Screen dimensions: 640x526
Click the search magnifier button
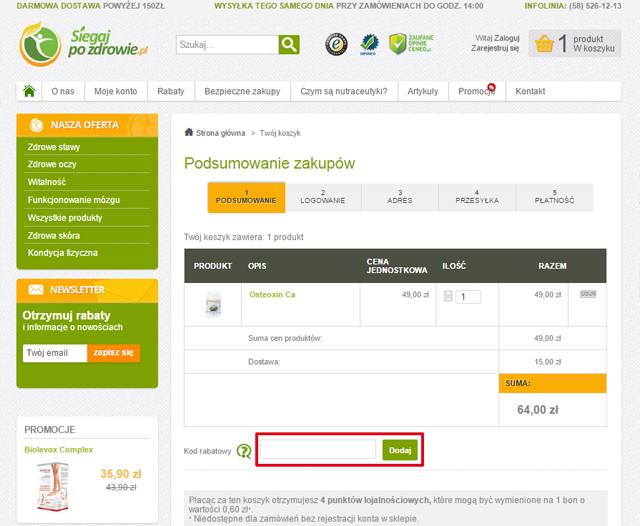pyautogui.click(x=289, y=45)
